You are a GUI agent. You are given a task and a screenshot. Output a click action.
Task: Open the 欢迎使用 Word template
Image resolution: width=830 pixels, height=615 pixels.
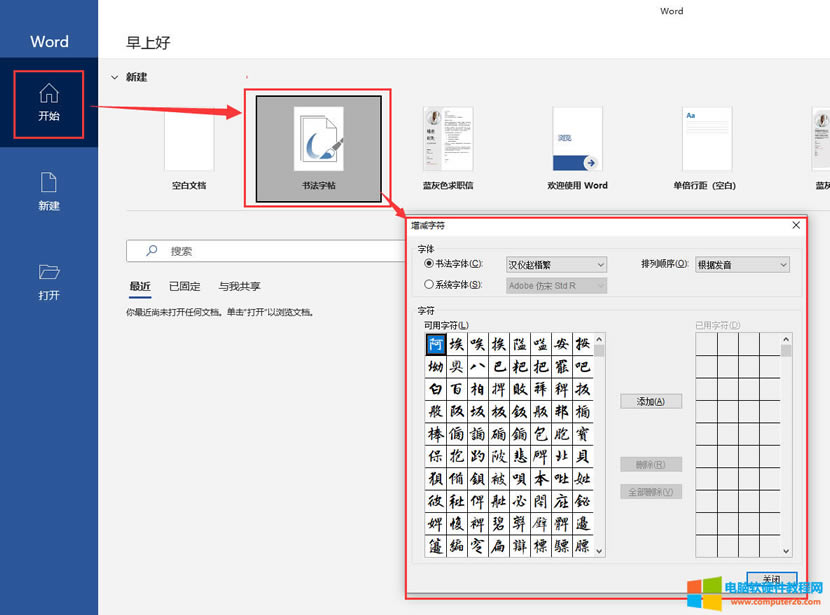pyautogui.click(x=578, y=149)
